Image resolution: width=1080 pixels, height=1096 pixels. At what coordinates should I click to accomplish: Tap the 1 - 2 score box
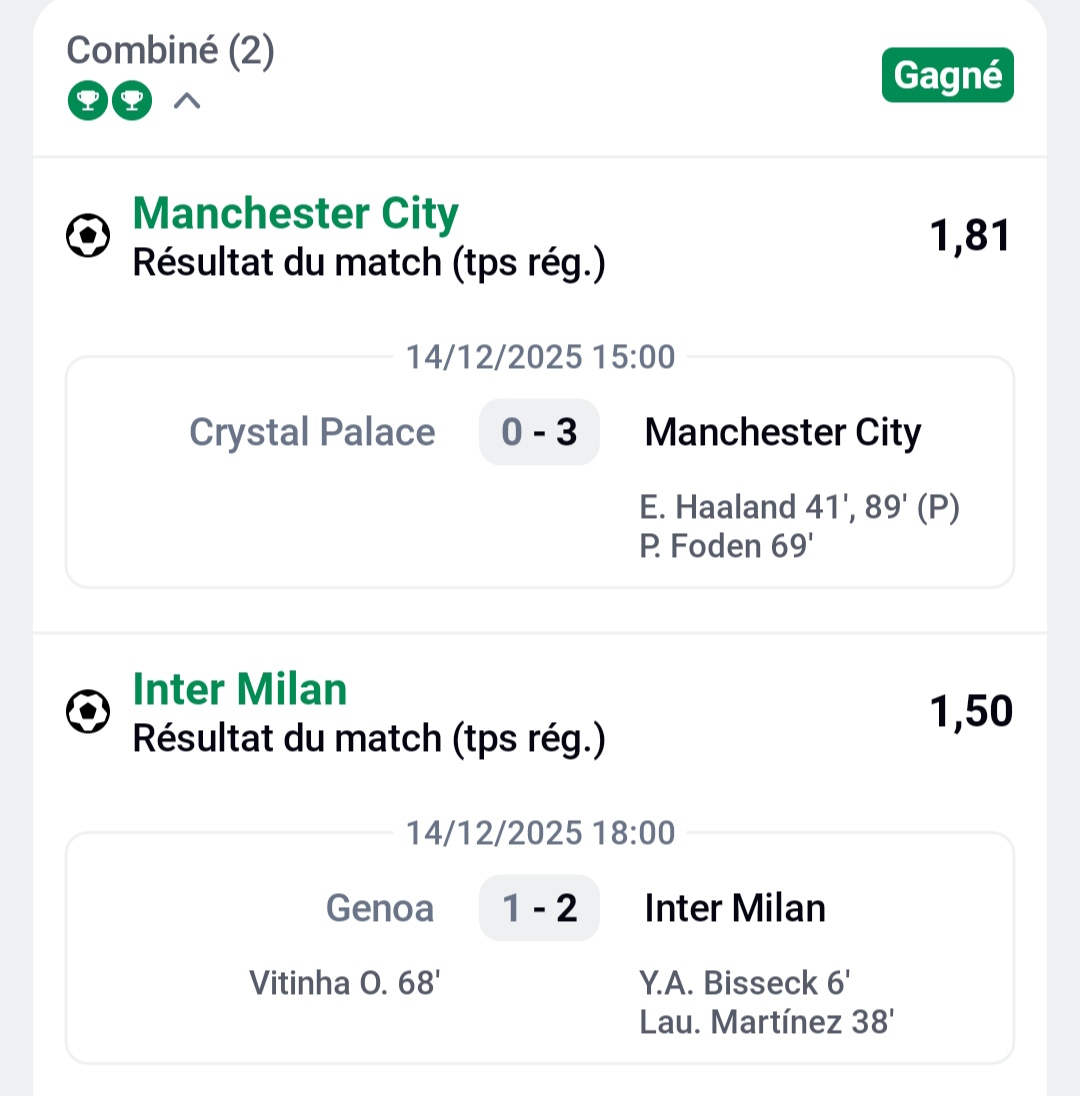[539, 908]
